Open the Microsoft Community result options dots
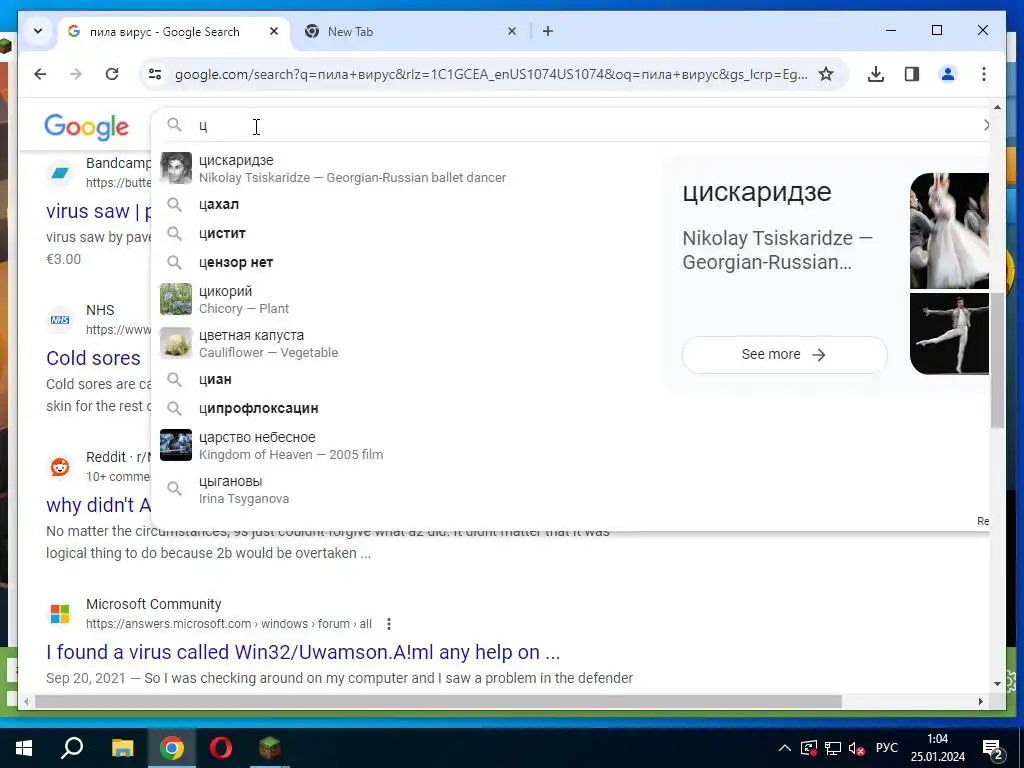The height and width of the screenshot is (768, 1024). pyautogui.click(x=389, y=624)
